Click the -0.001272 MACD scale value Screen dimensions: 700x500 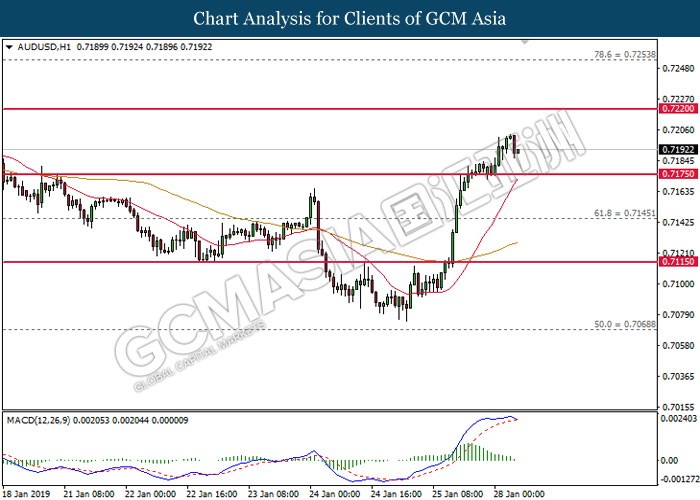[x=678, y=479]
